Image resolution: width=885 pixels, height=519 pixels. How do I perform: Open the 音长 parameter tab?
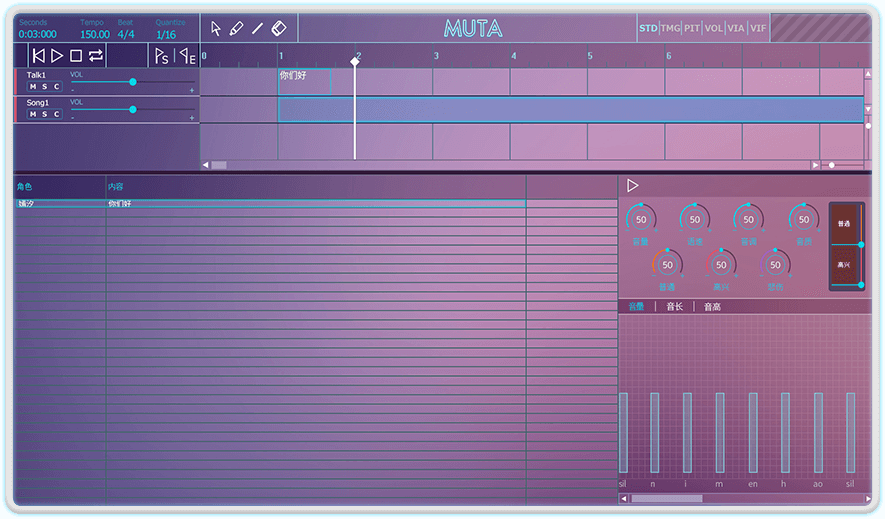(674, 307)
